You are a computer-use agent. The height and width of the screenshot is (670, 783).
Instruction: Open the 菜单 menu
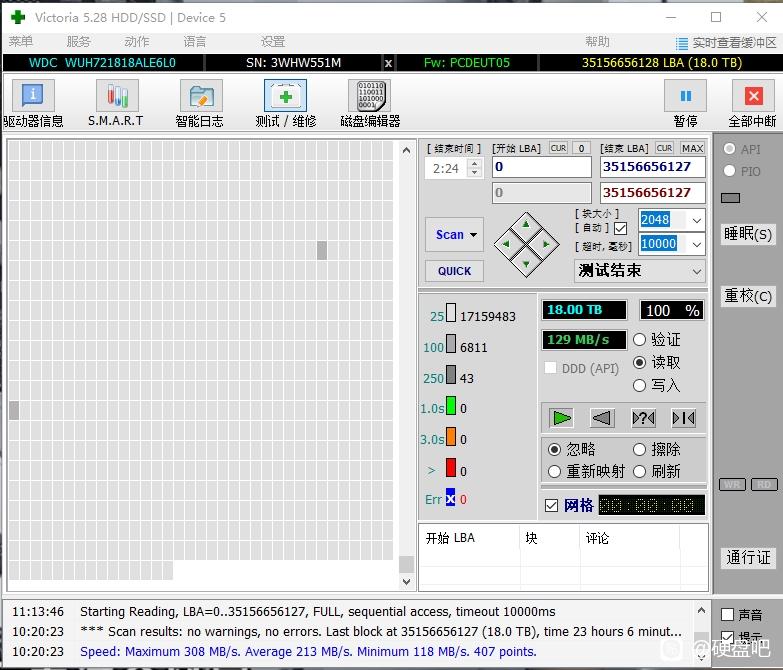coord(21,41)
